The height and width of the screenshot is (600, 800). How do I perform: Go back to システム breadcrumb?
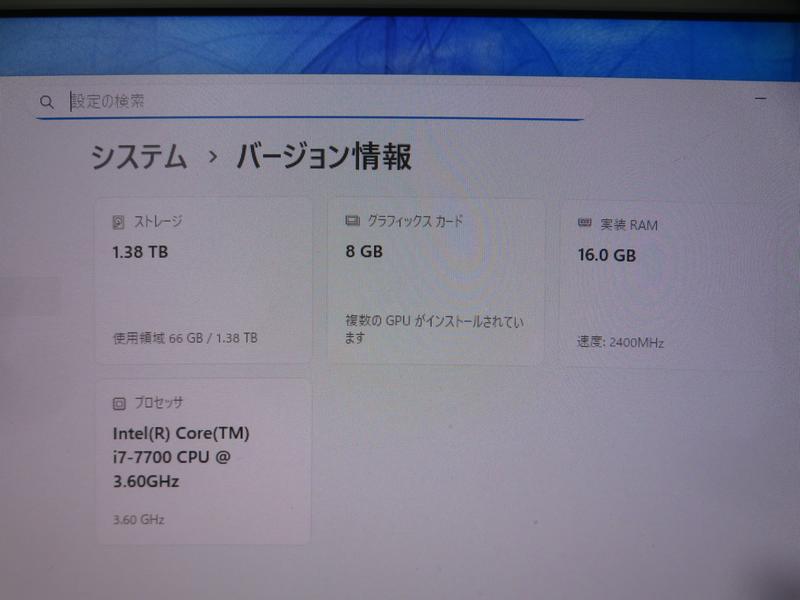coord(138,156)
